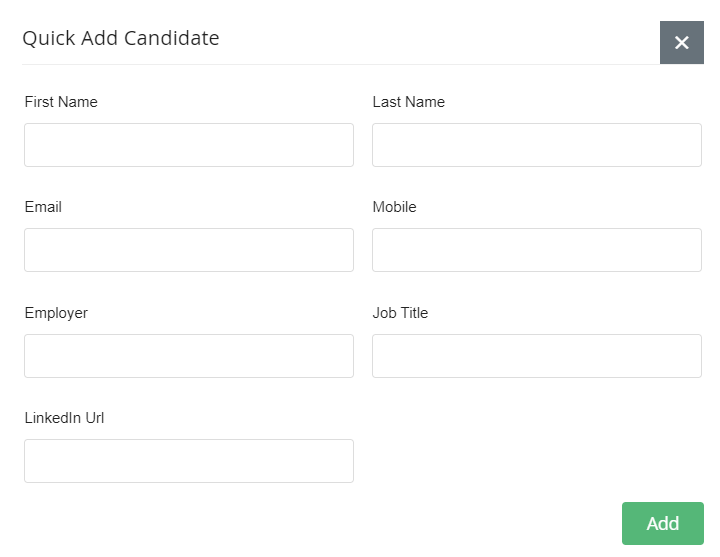Click the Job Title label
The height and width of the screenshot is (557, 720).
point(400,313)
